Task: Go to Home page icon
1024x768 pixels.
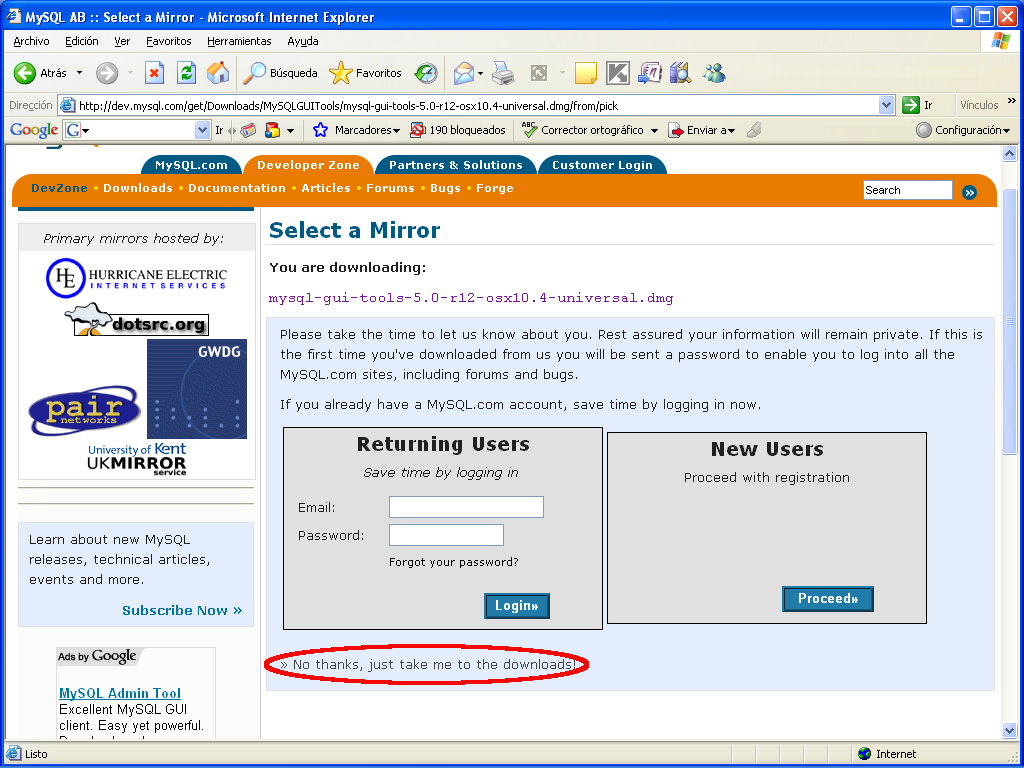Action: (x=218, y=73)
